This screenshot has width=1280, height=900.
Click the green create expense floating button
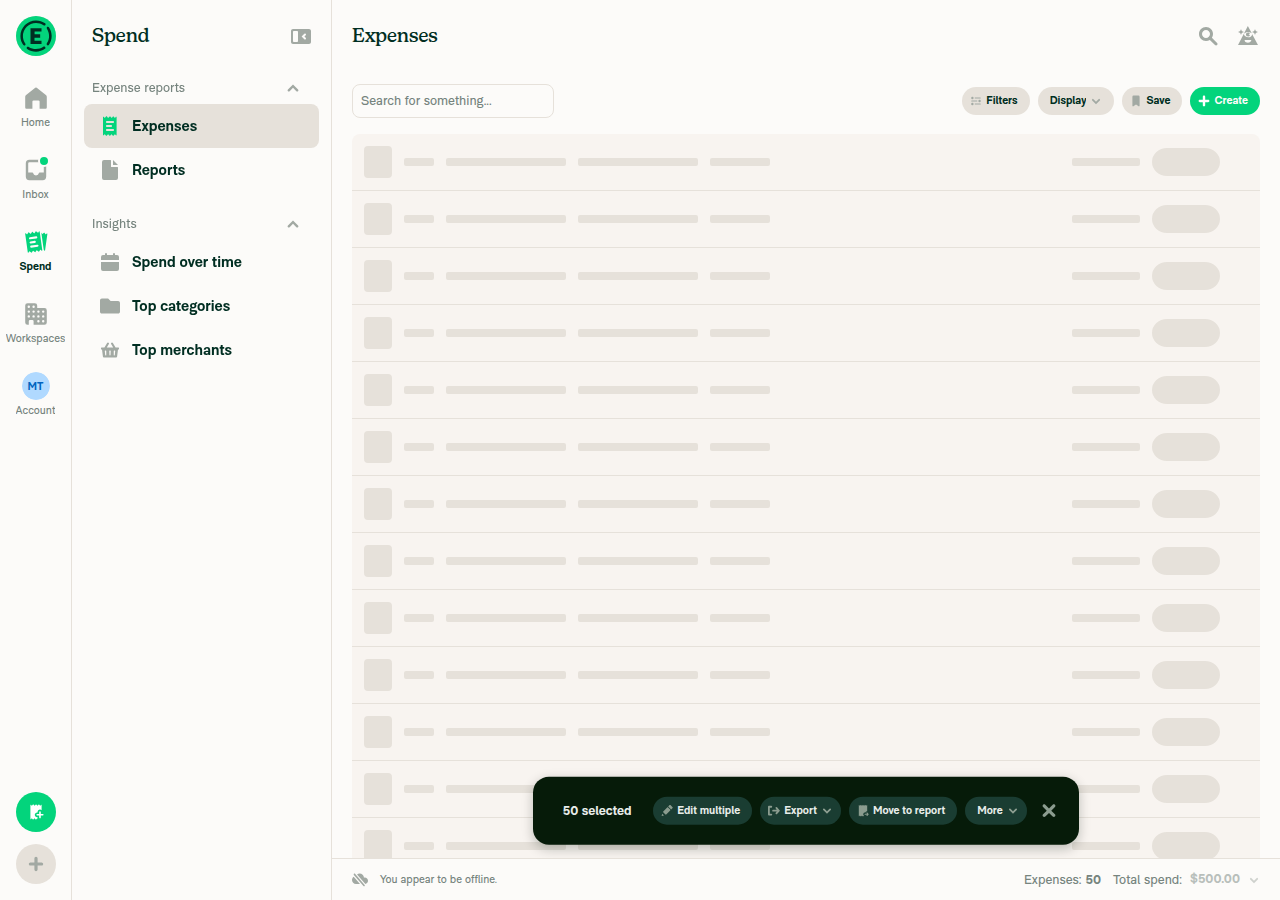(36, 812)
